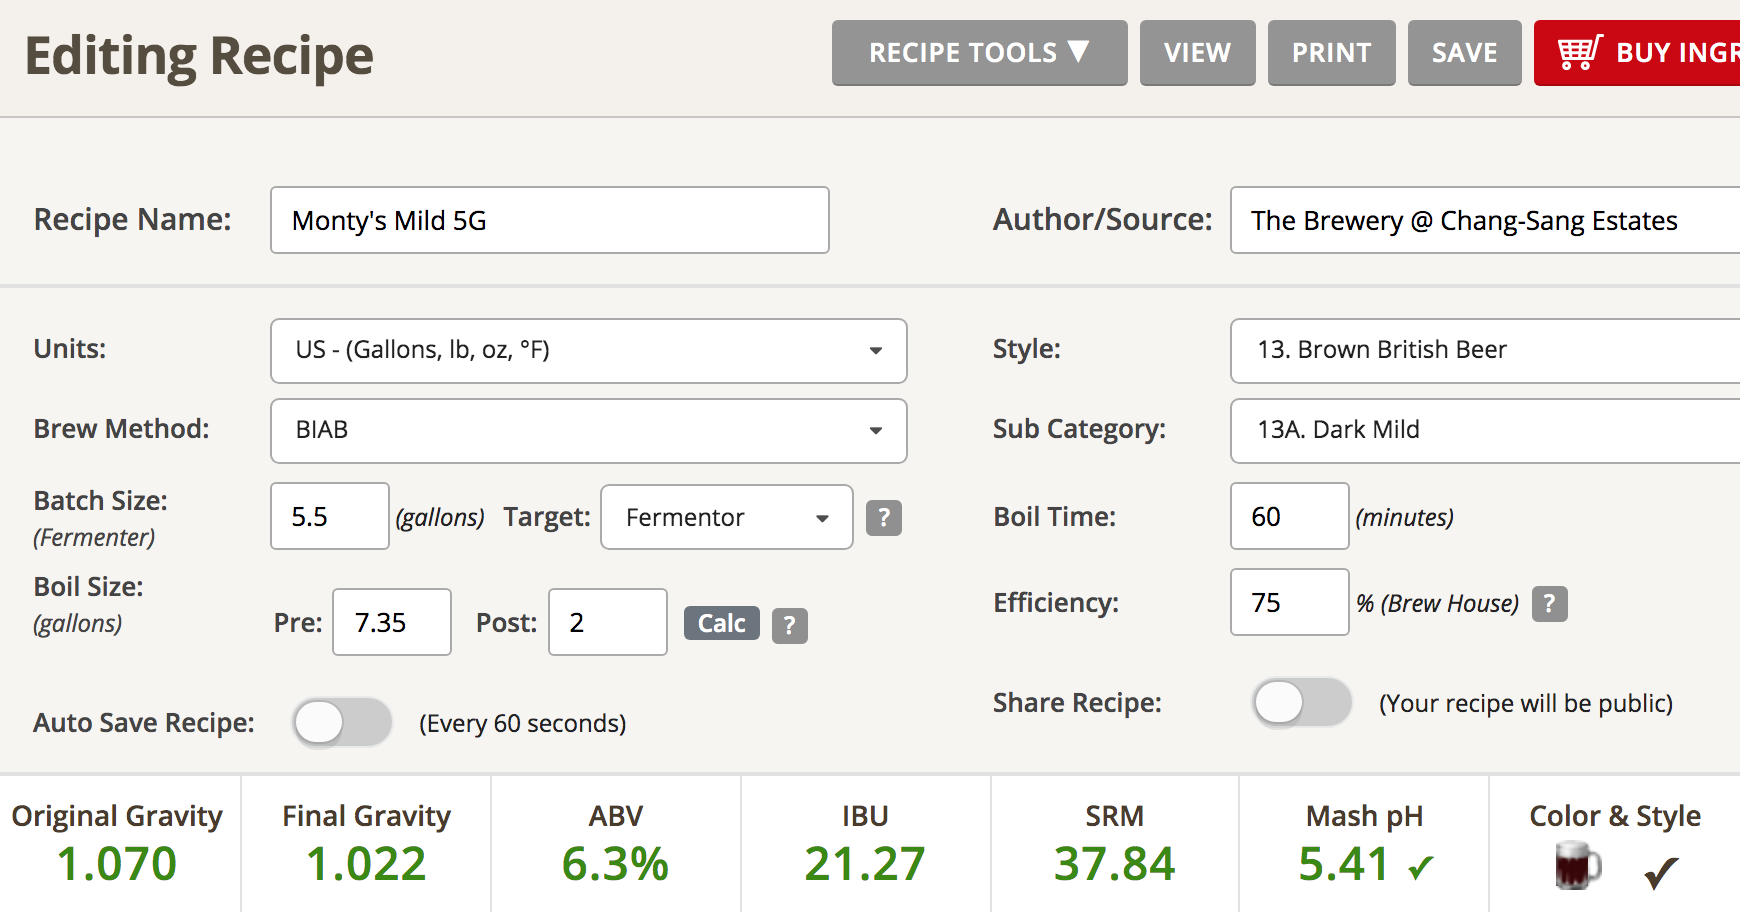Expand the Brew Method dropdown
This screenshot has height=912, width=1740.
point(588,431)
